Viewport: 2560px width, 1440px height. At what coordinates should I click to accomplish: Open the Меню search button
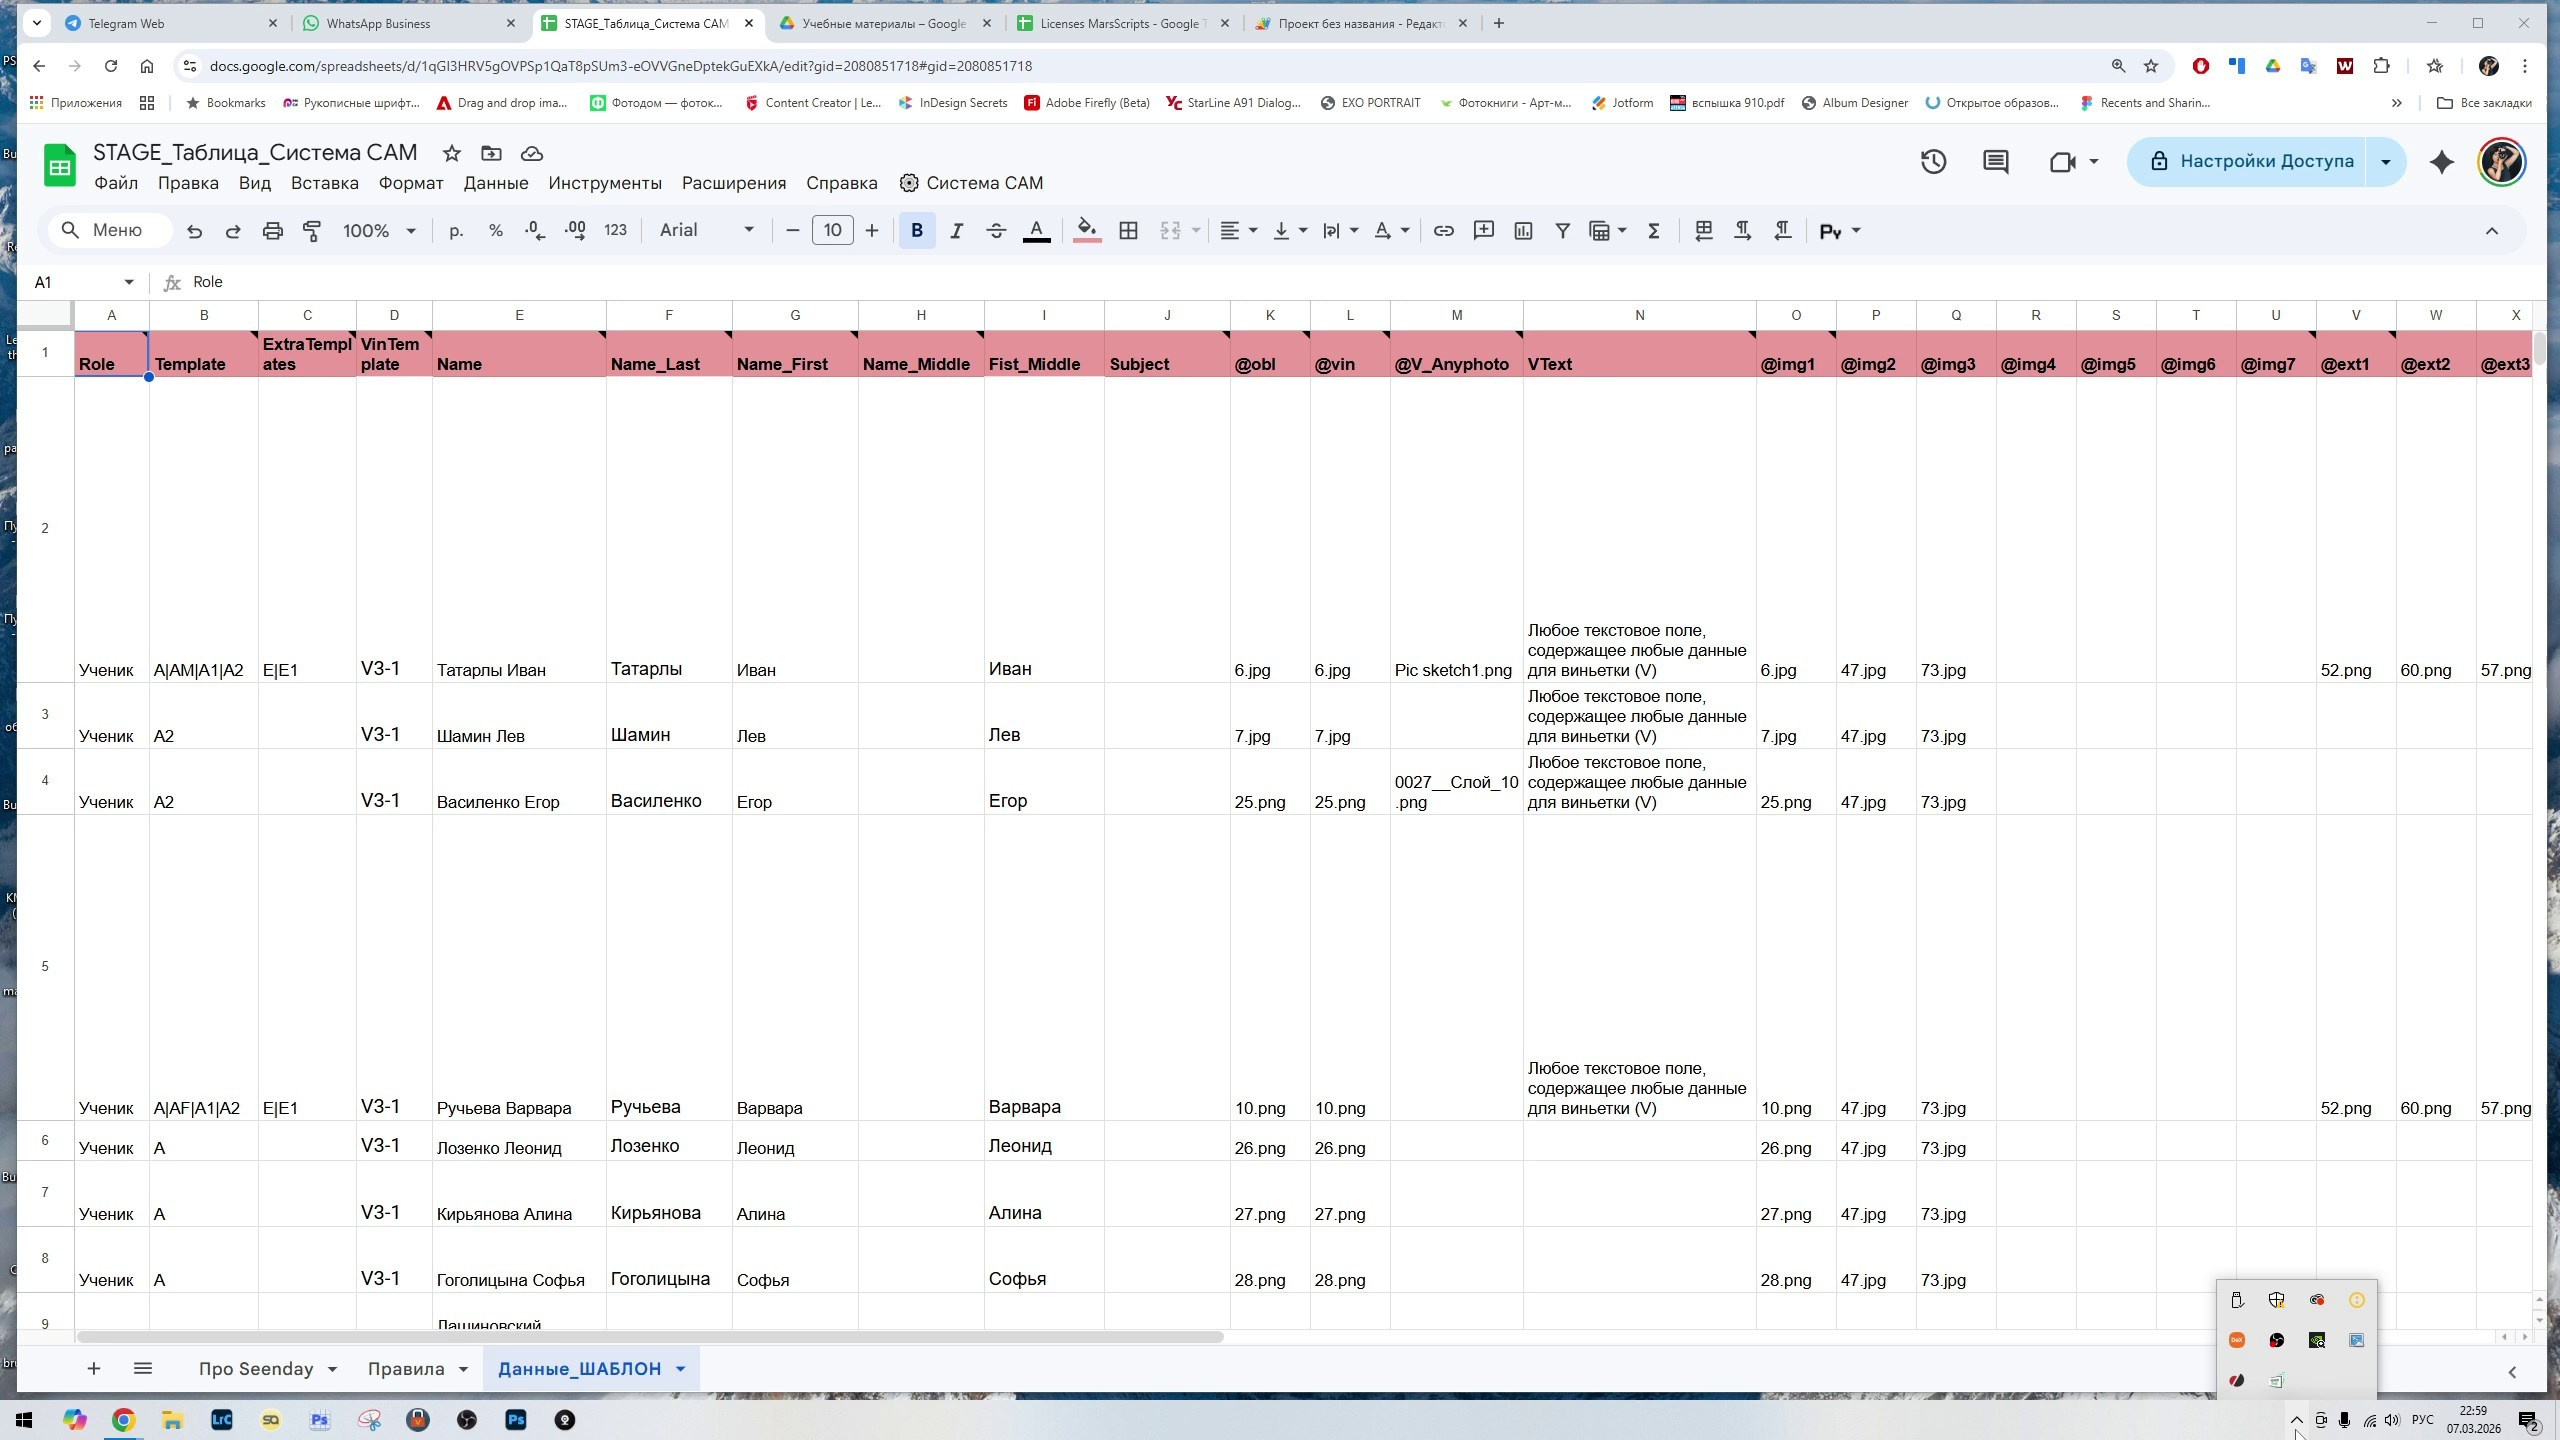click(x=110, y=231)
